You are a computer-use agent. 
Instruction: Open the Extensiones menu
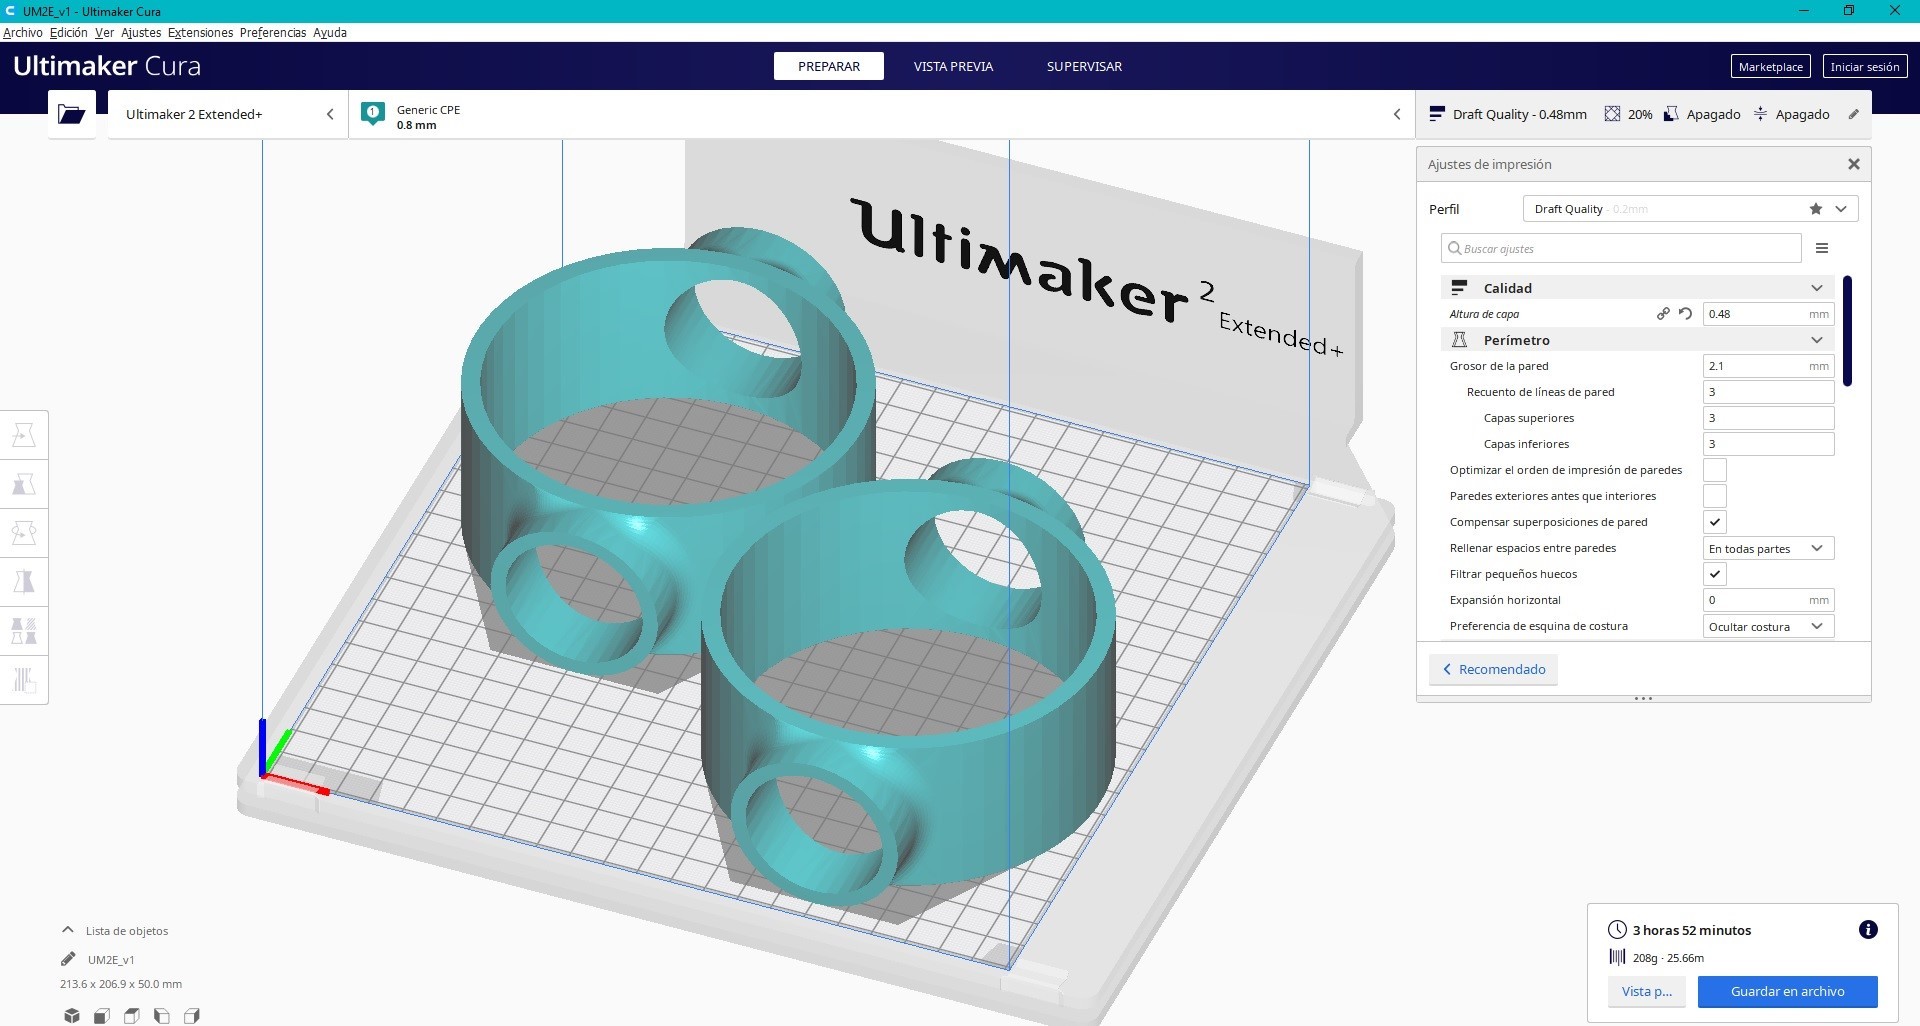pyautogui.click(x=200, y=32)
